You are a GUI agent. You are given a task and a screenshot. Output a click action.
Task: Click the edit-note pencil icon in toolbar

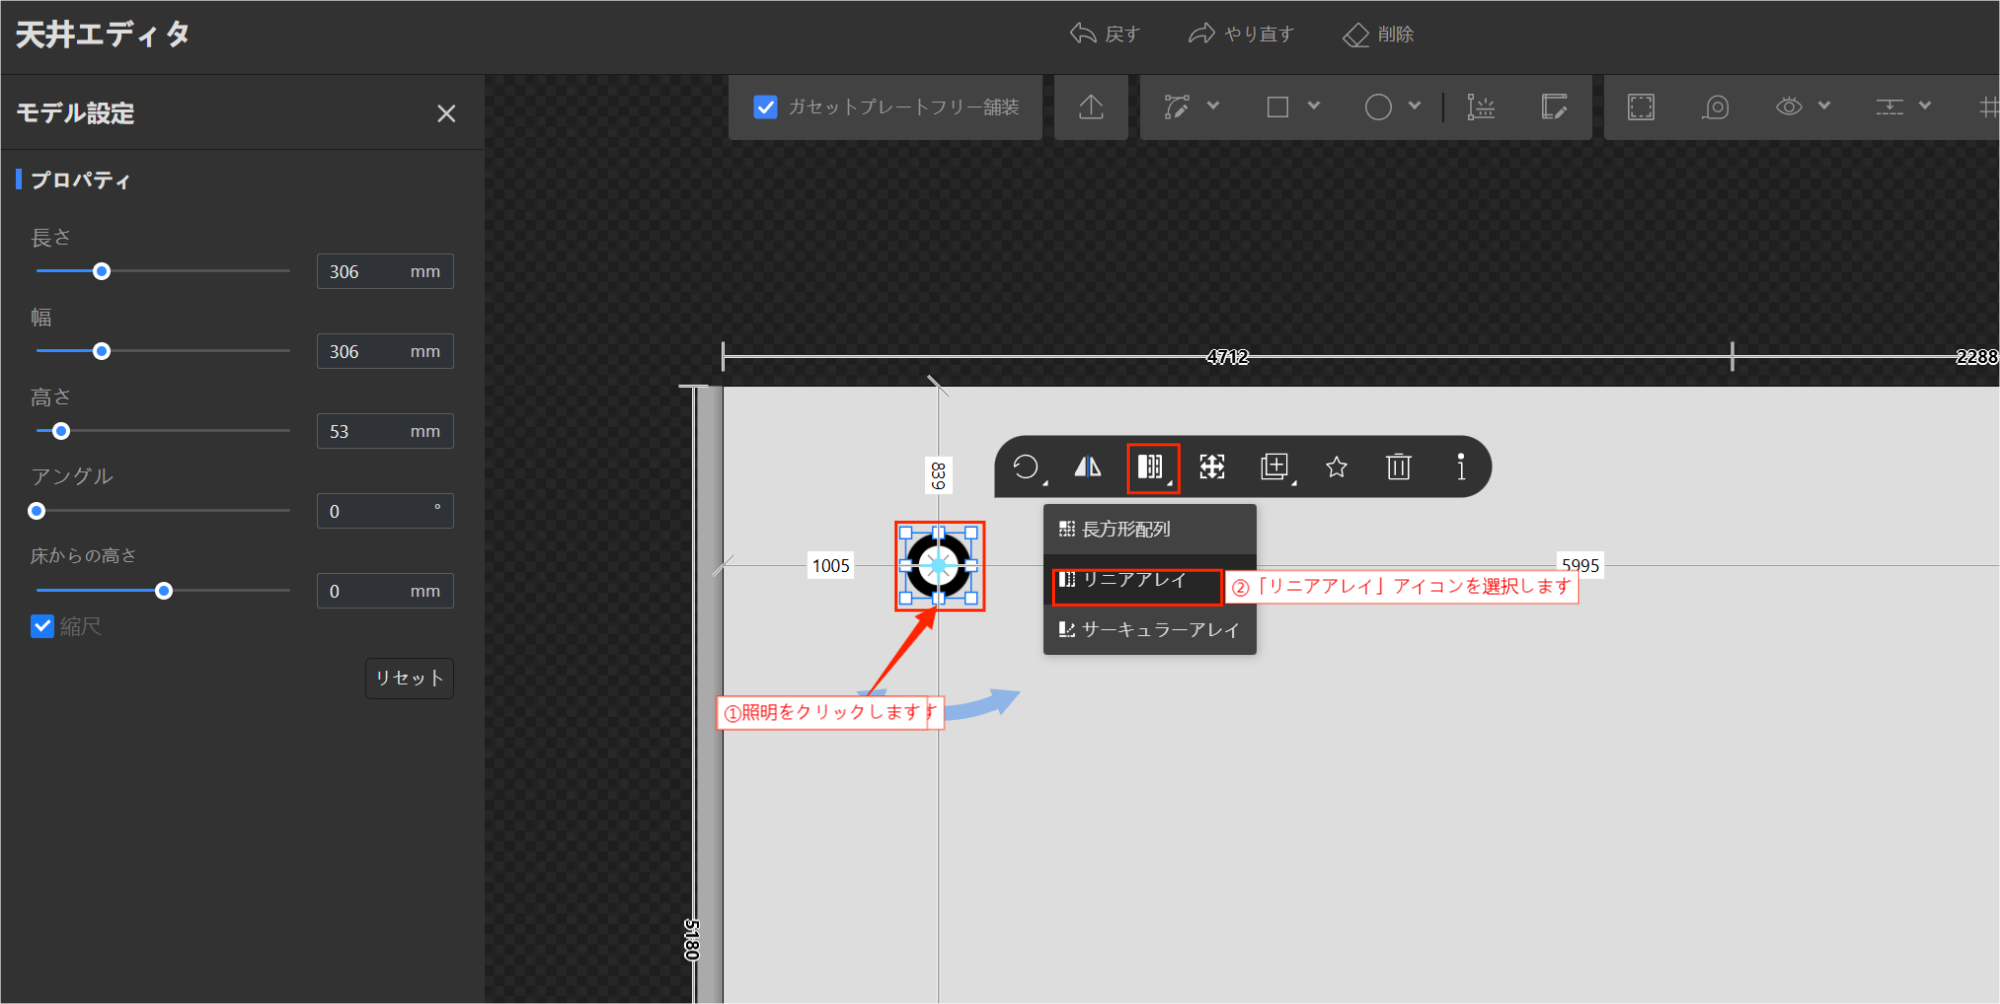(x=1554, y=107)
